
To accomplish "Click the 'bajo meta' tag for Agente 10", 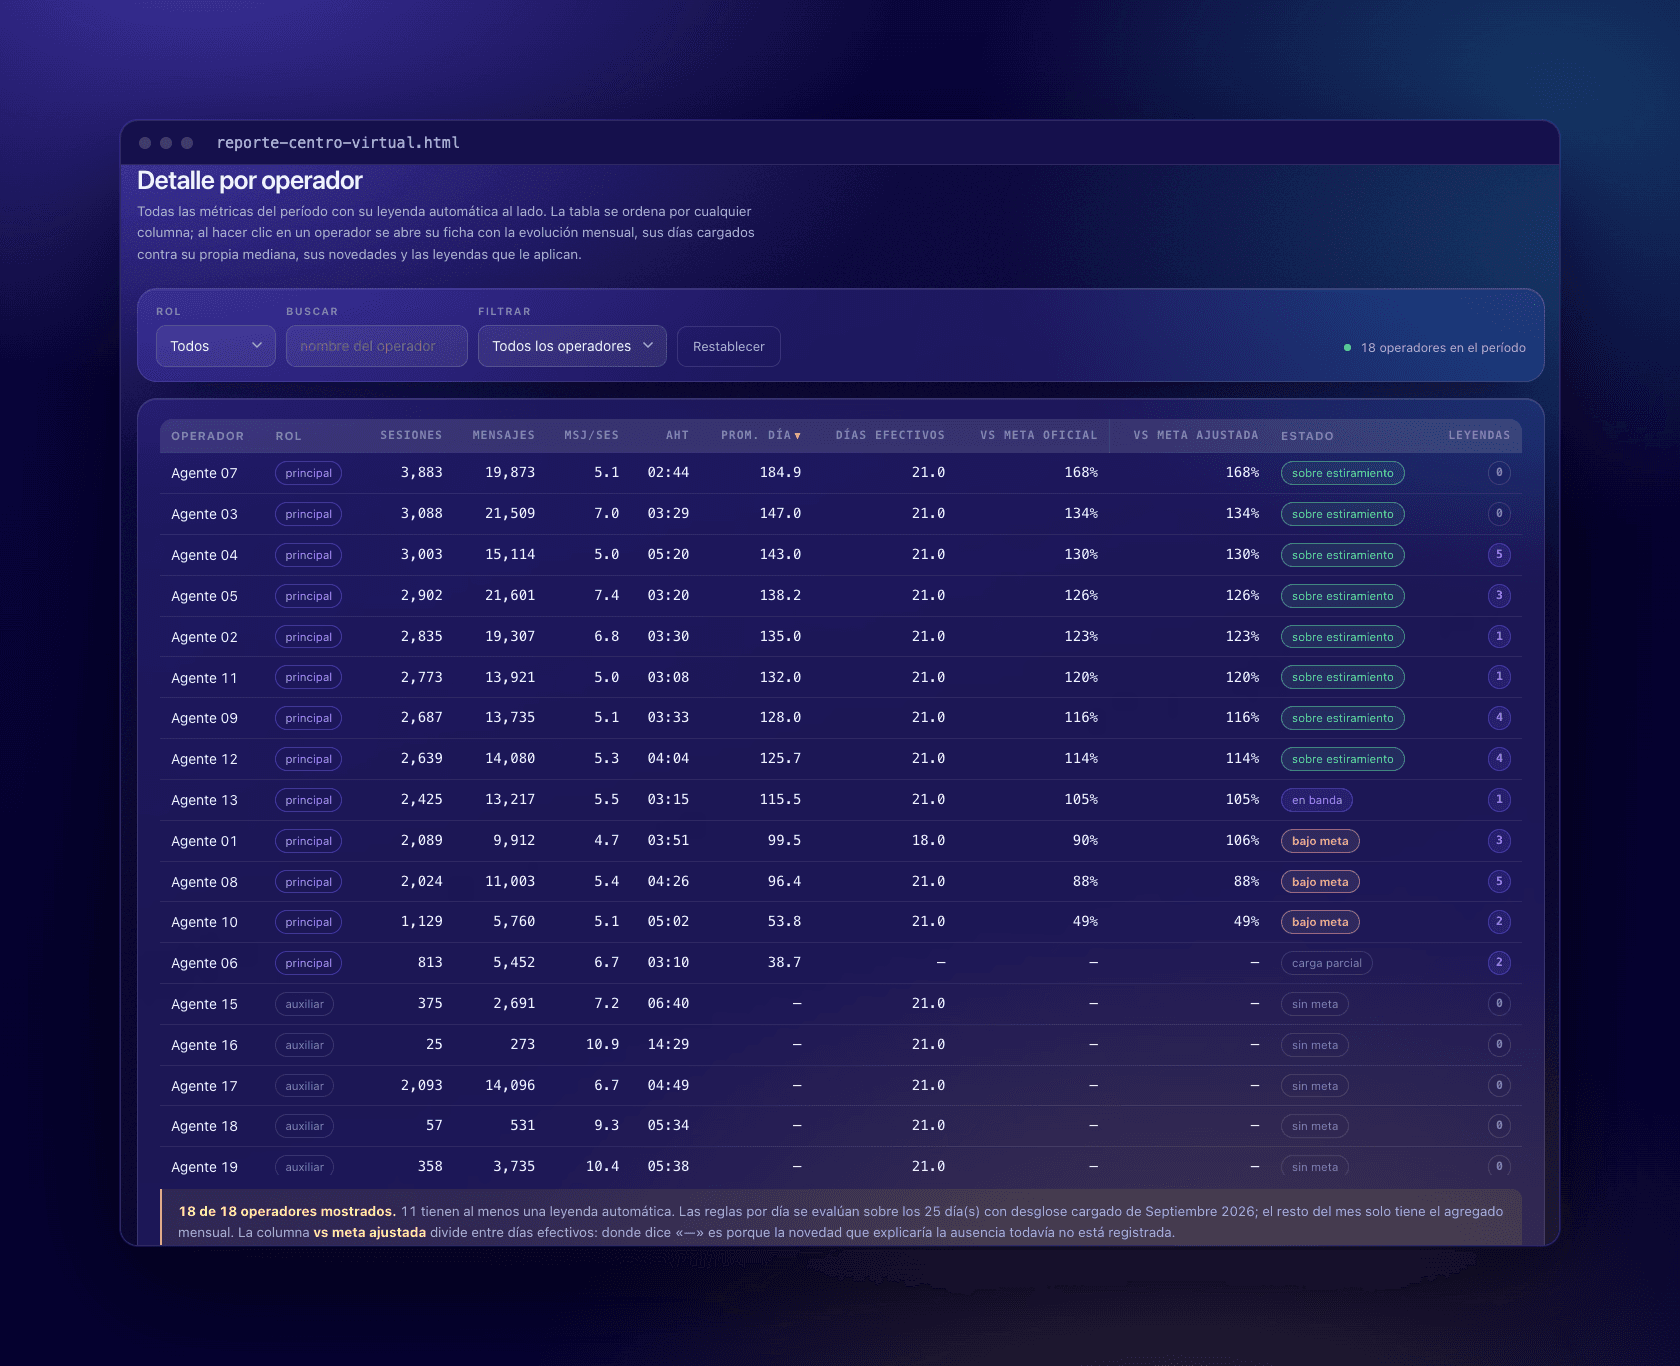I will click(x=1320, y=922).
